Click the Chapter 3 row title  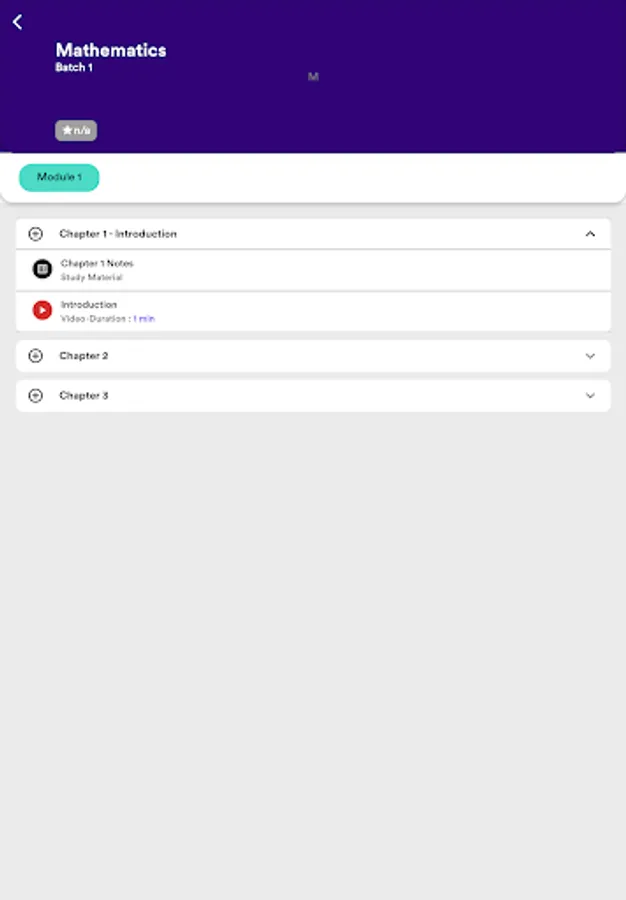click(x=84, y=395)
